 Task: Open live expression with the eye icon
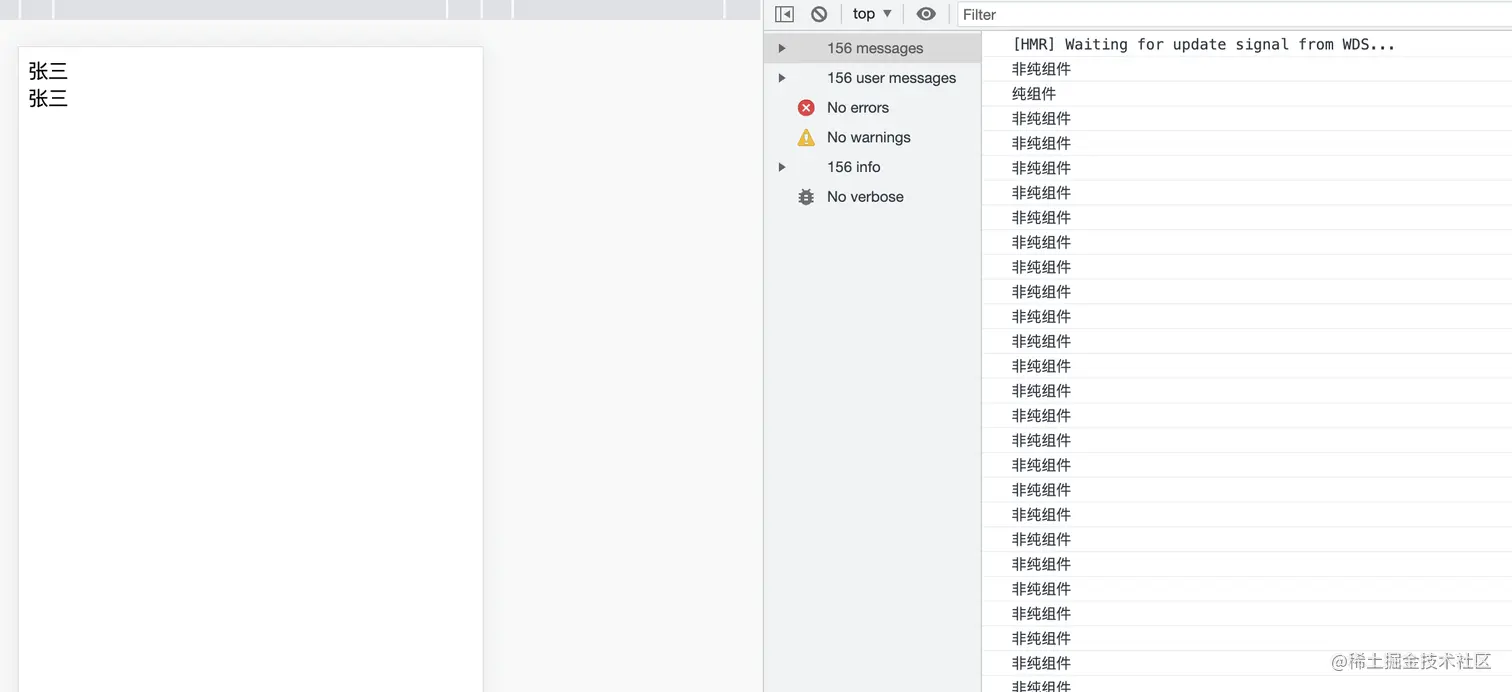(926, 14)
